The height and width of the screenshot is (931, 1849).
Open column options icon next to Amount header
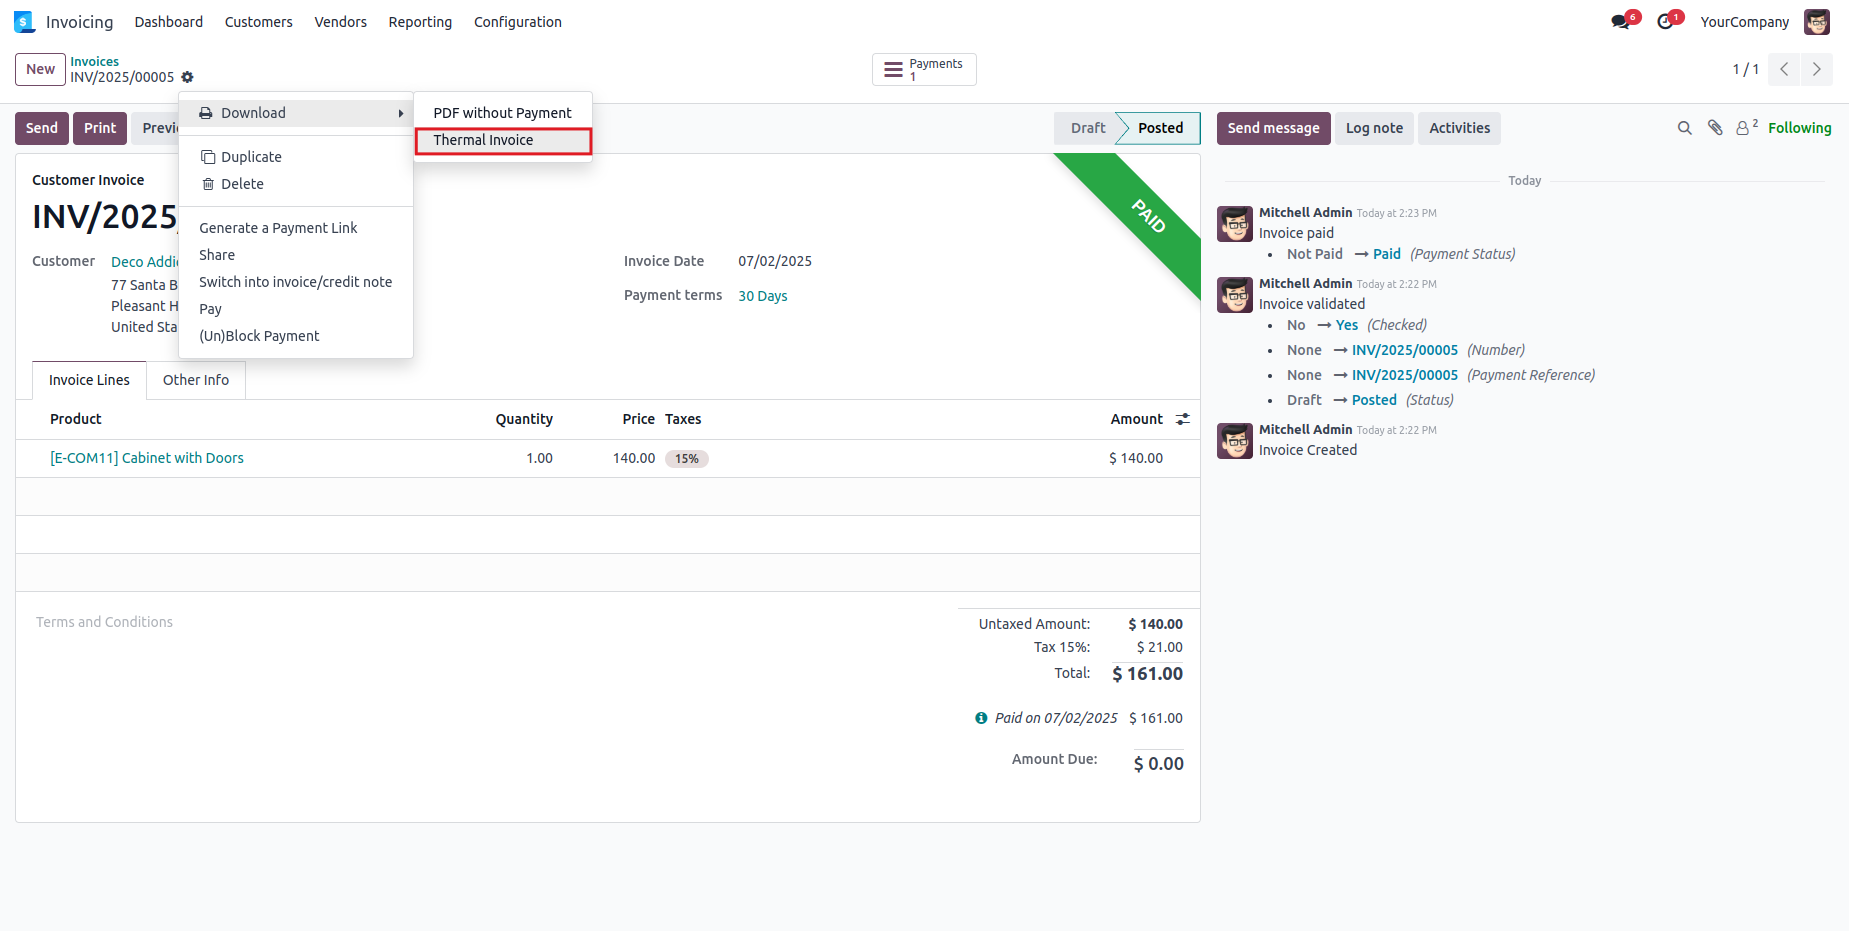tap(1183, 419)
